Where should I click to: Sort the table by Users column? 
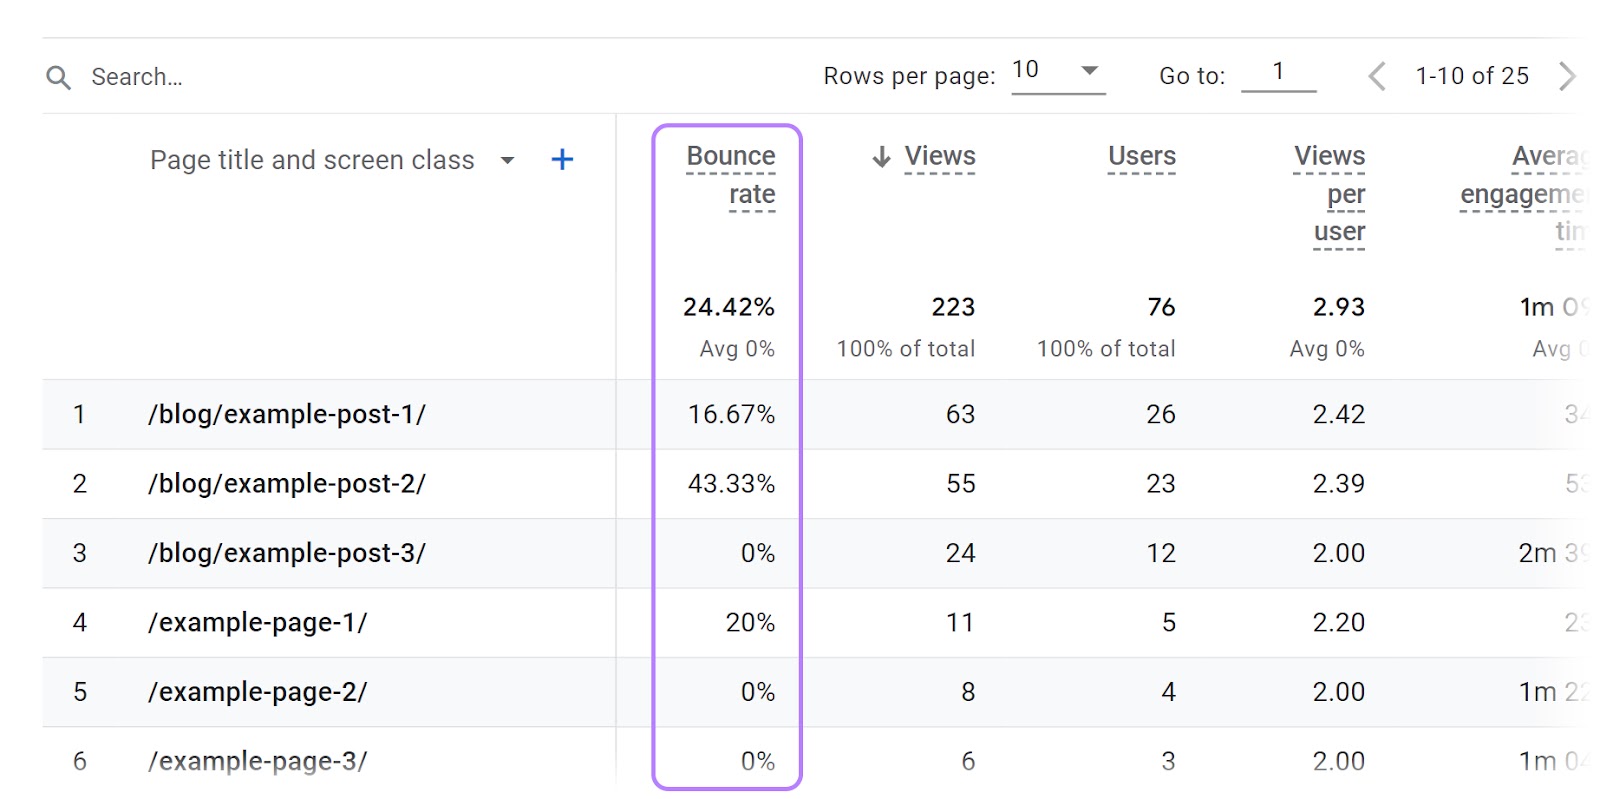(1141, 156)
